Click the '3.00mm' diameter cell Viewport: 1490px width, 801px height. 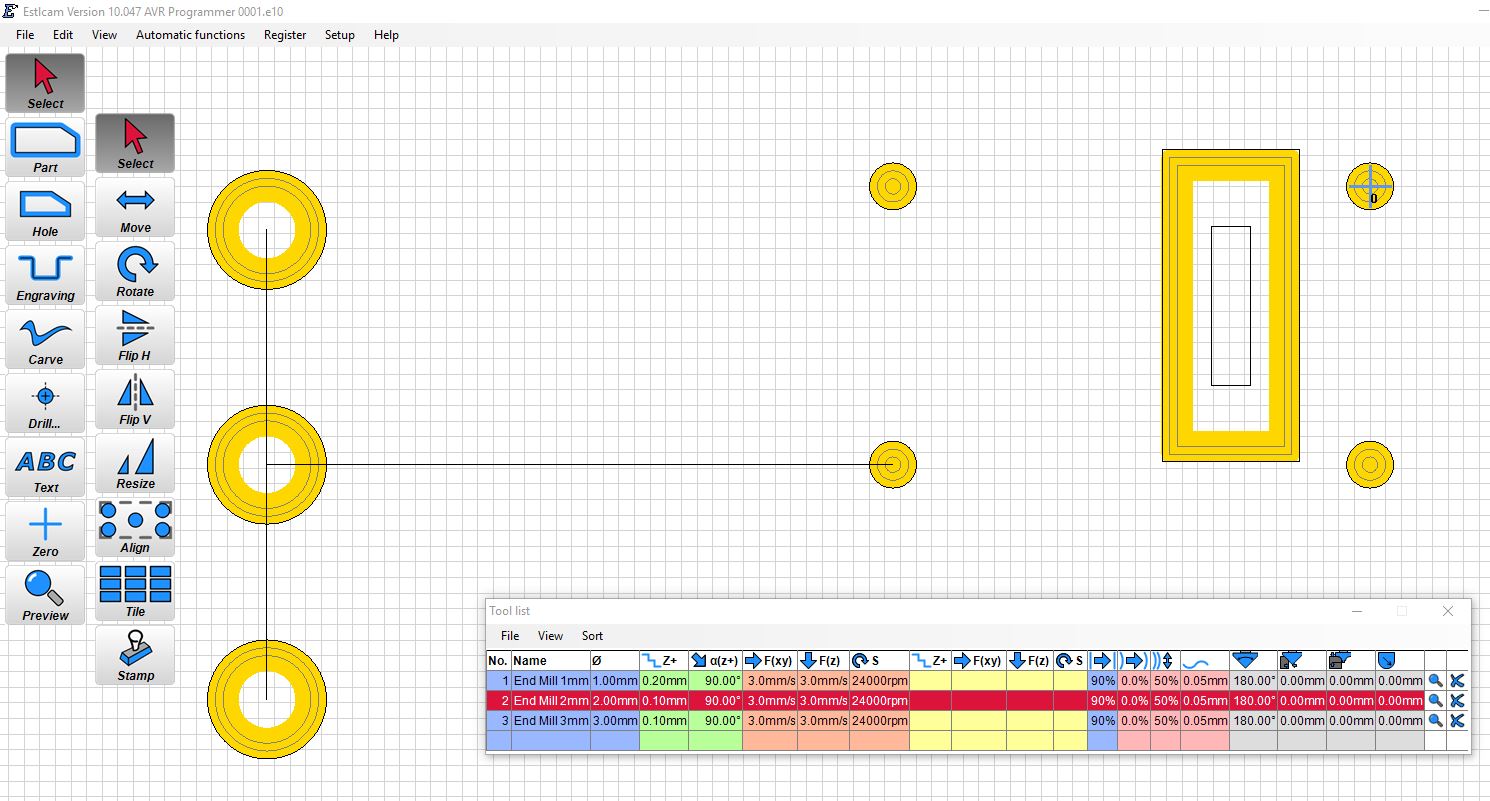(614, 720)
